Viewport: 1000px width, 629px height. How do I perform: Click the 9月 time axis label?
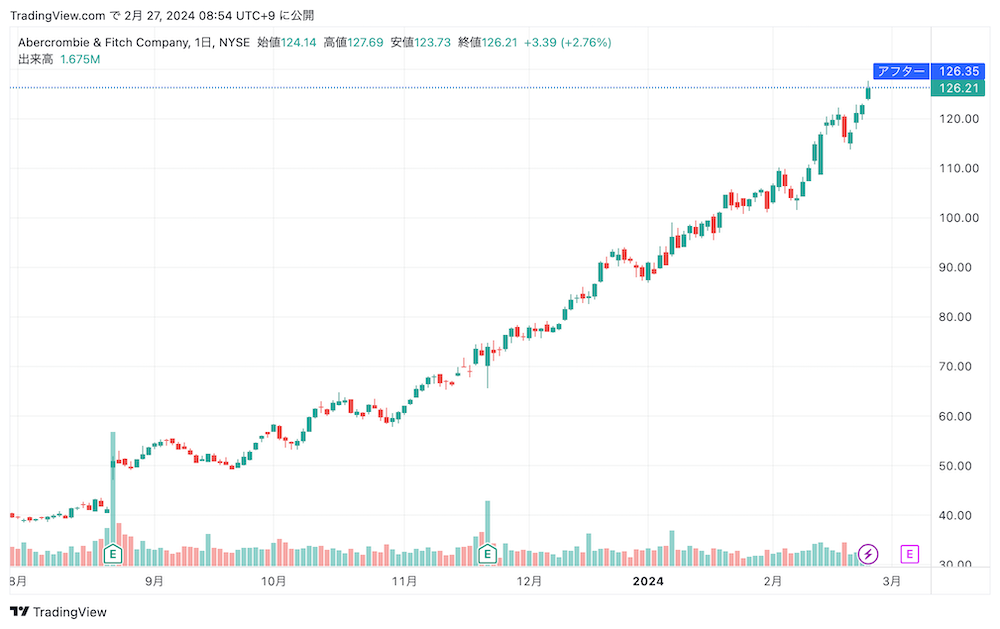154,581
